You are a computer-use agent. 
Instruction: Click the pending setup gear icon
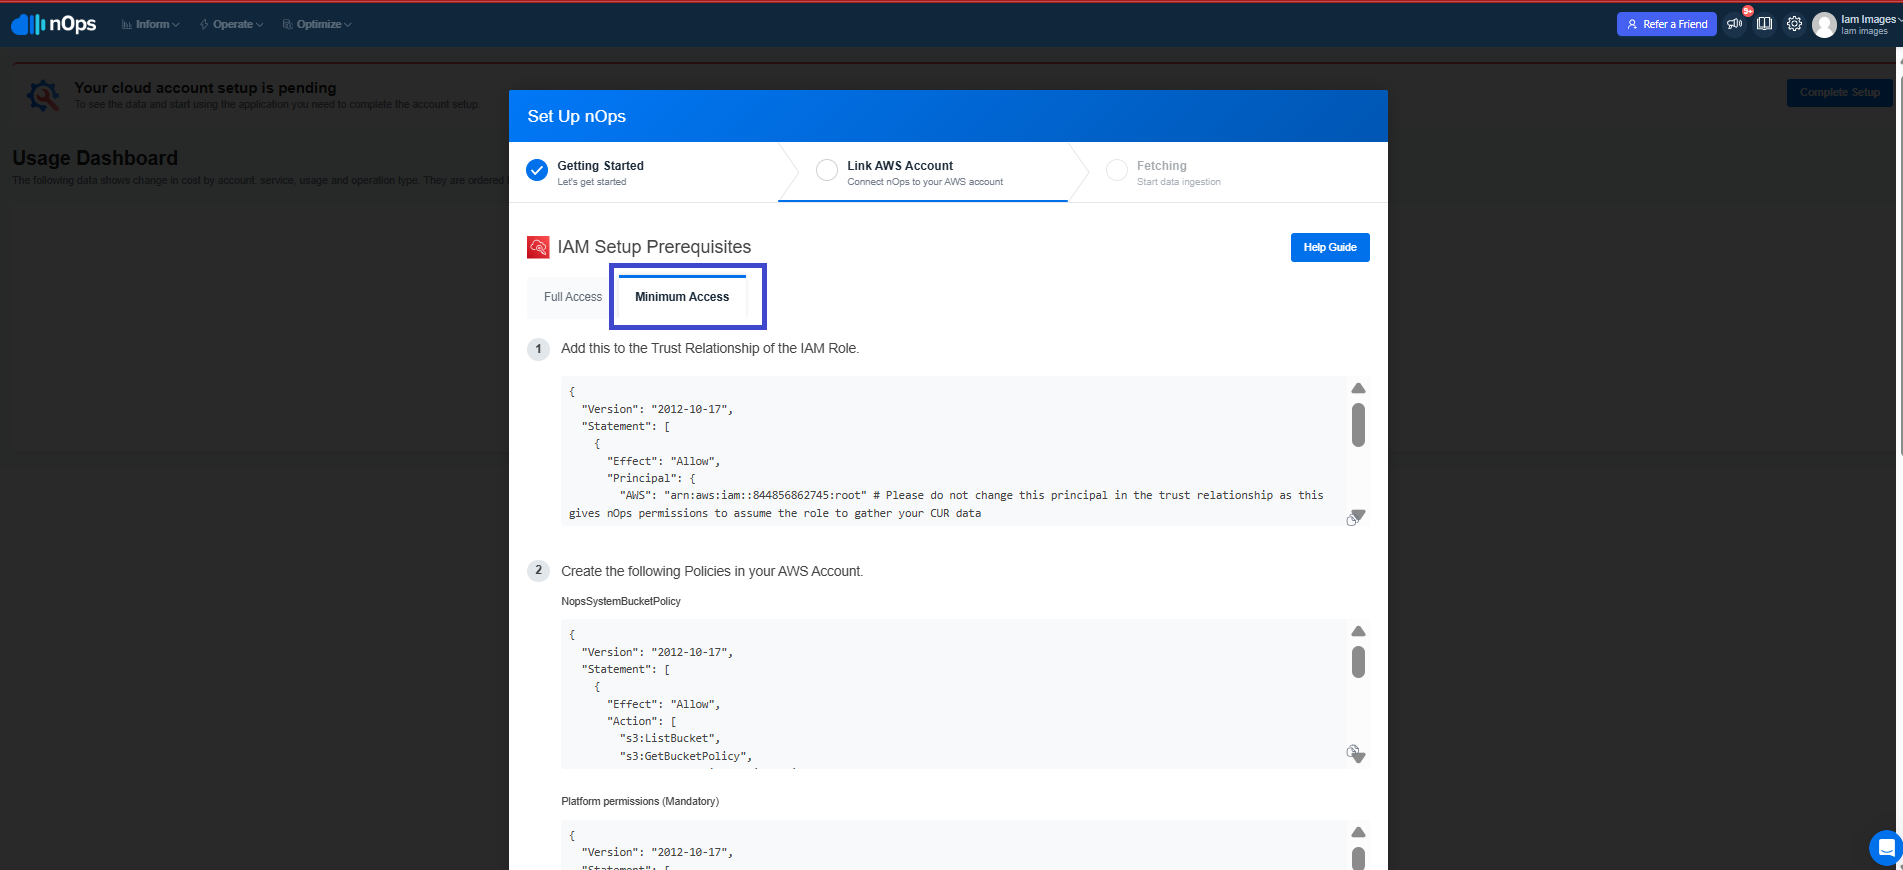pyautogui.click(x=43, y=96)
